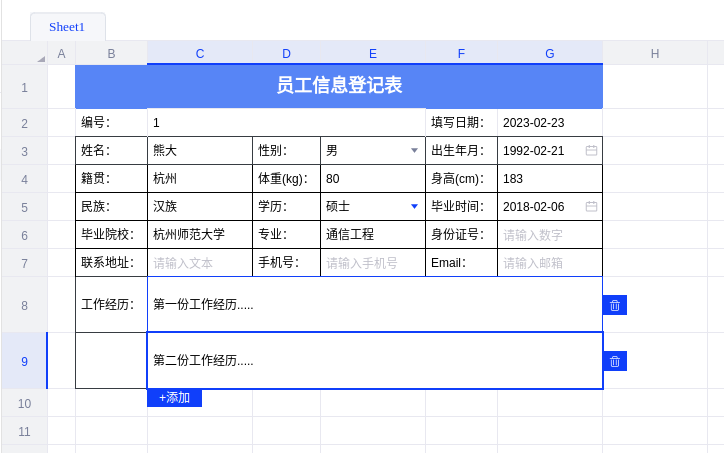Image resolution: width=724 pixels, height=453 pixels.
Task: Expand the 学历 dropdown
Action: 414,207
